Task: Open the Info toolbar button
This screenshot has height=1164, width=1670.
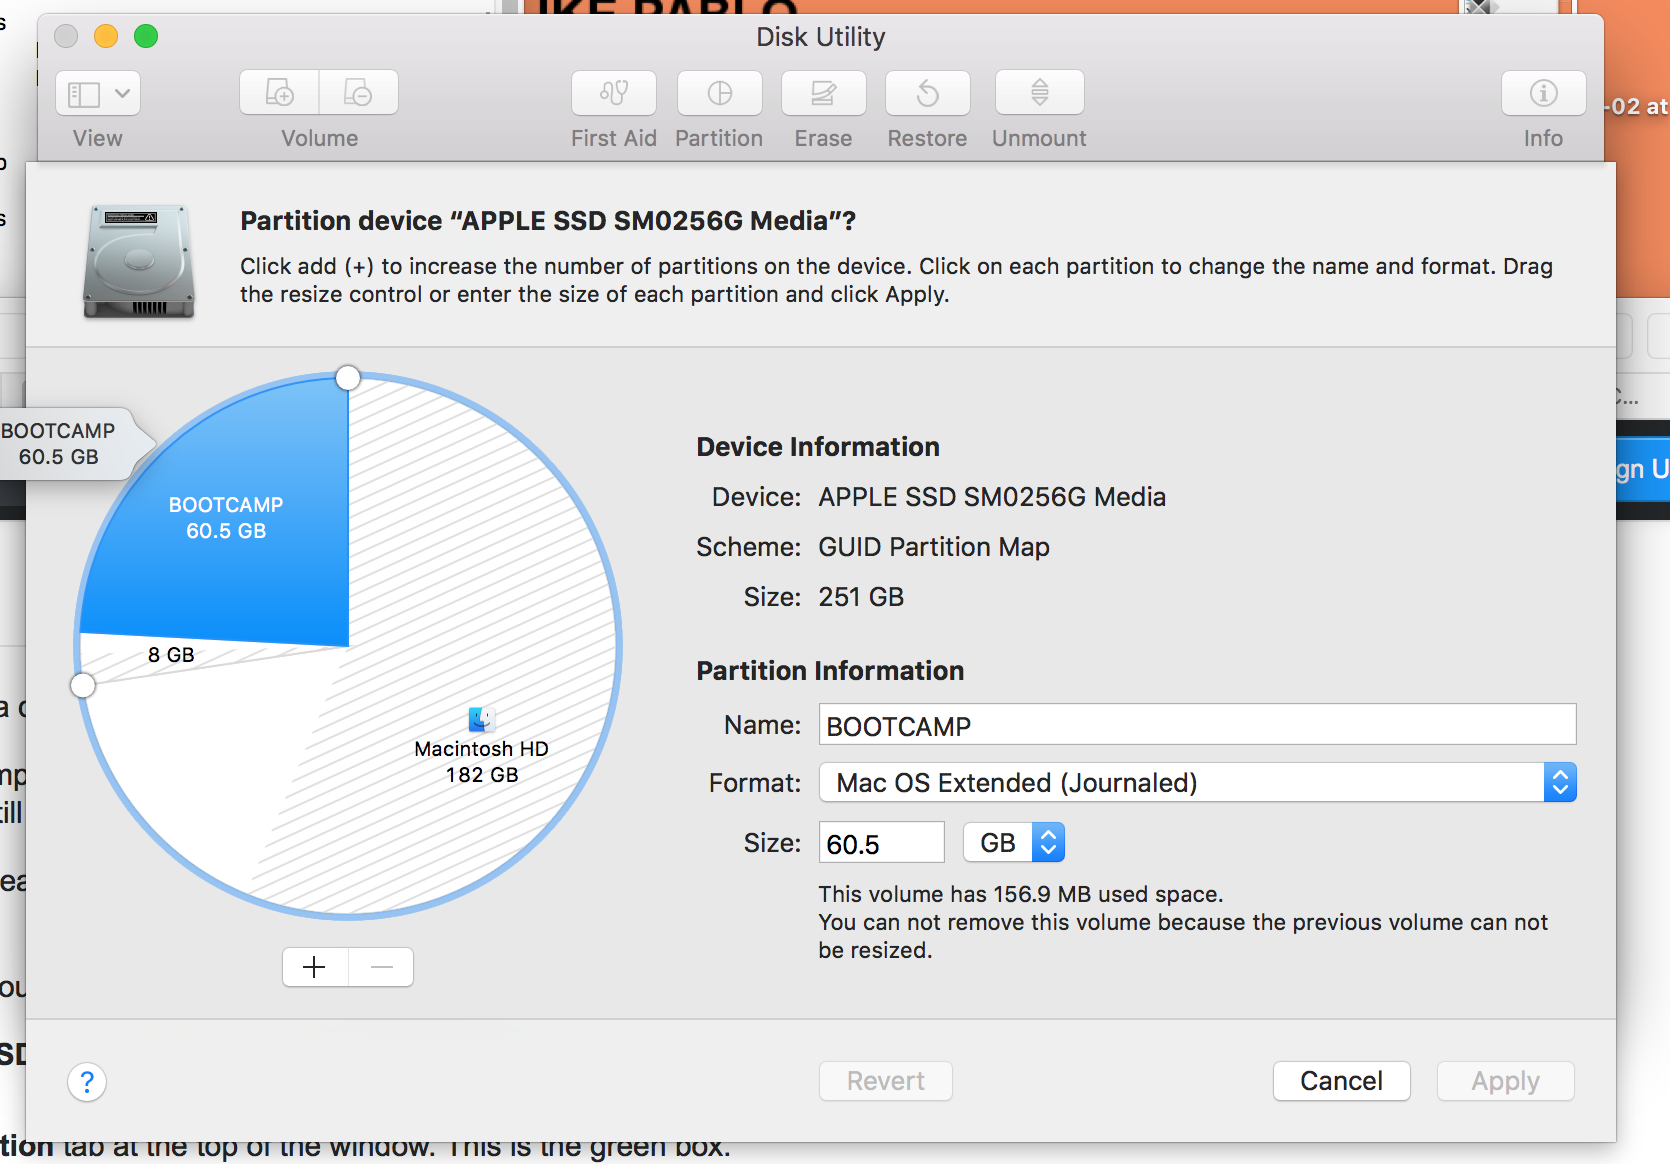Action: point(1544,93)
